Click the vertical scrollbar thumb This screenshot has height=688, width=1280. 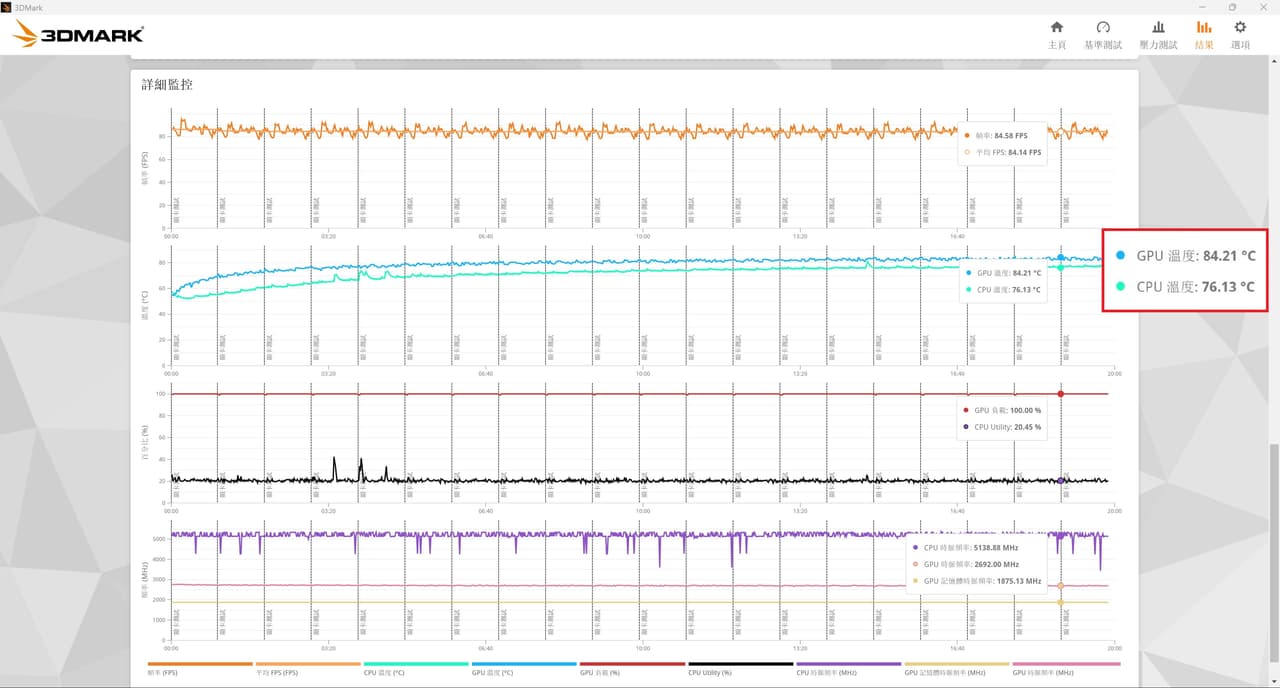pos(1273,564)
